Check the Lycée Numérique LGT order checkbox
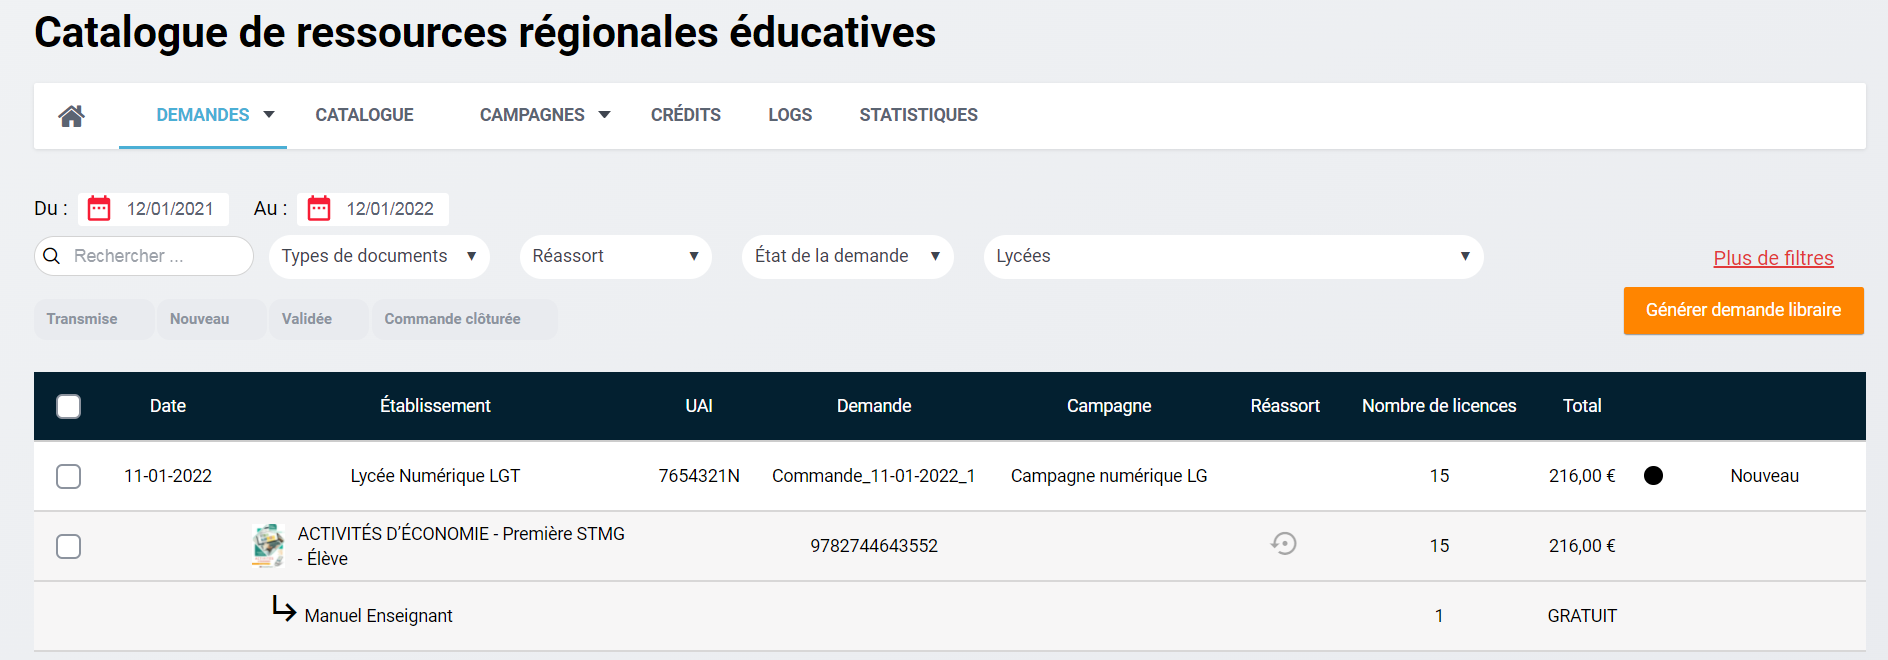 click(69, 476)
